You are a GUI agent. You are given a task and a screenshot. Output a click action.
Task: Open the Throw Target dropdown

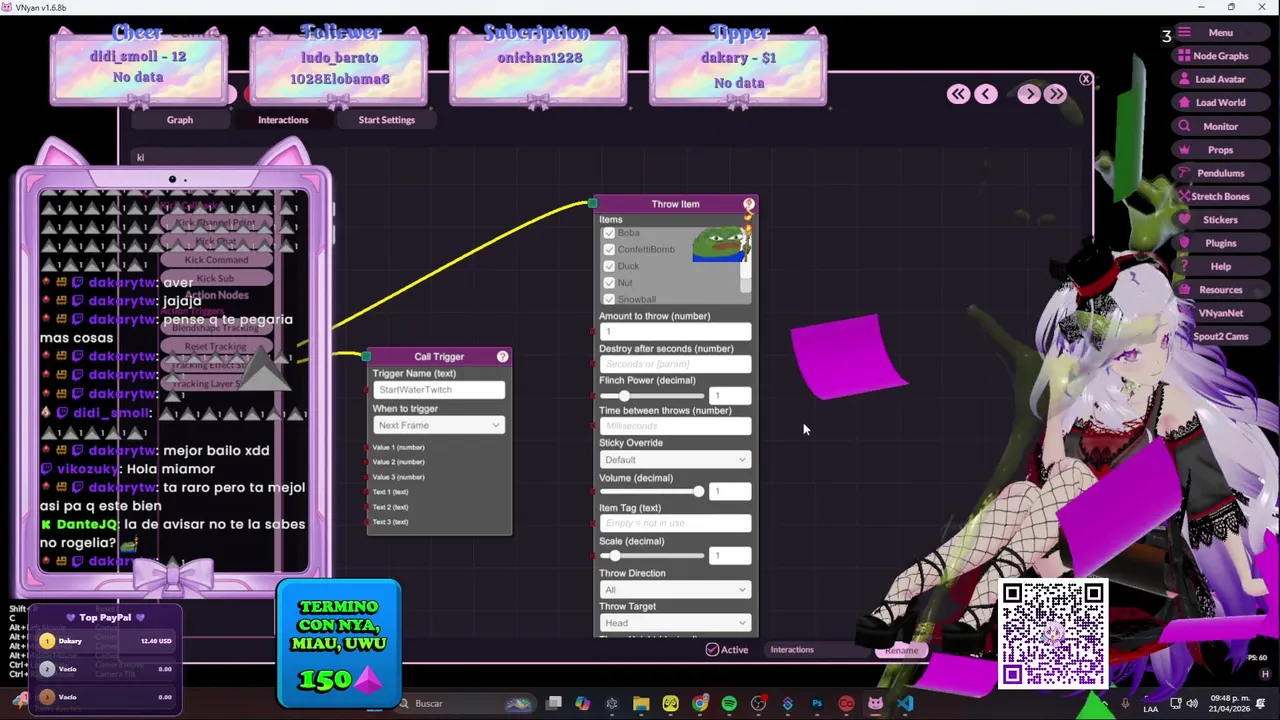point(674,623)
